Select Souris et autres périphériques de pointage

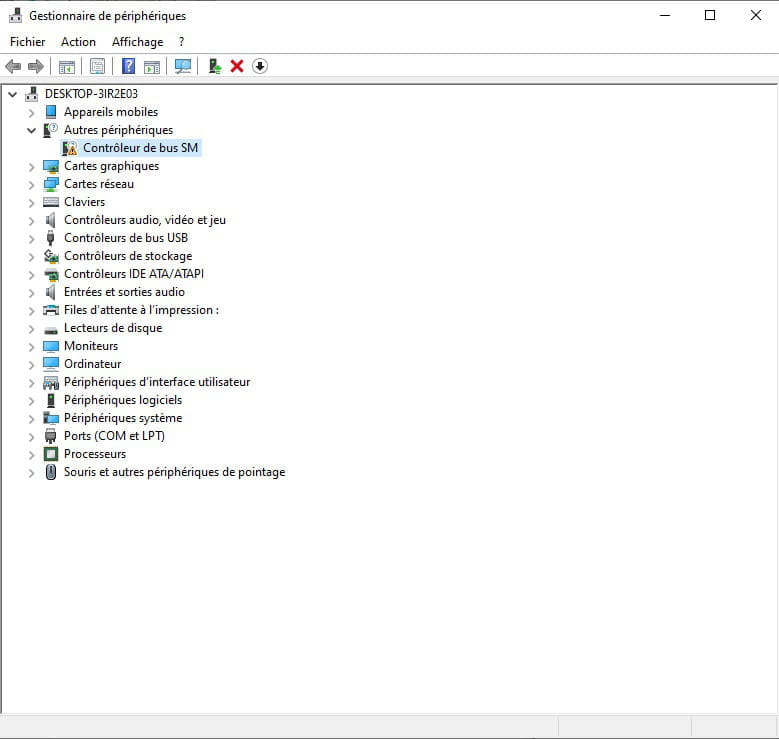coord(174,472)
